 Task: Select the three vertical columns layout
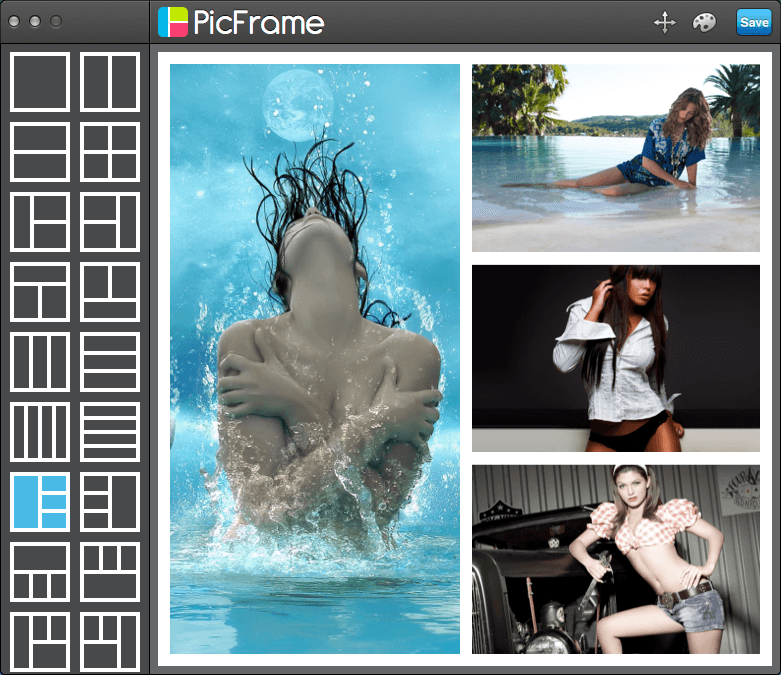pos(40,362)
